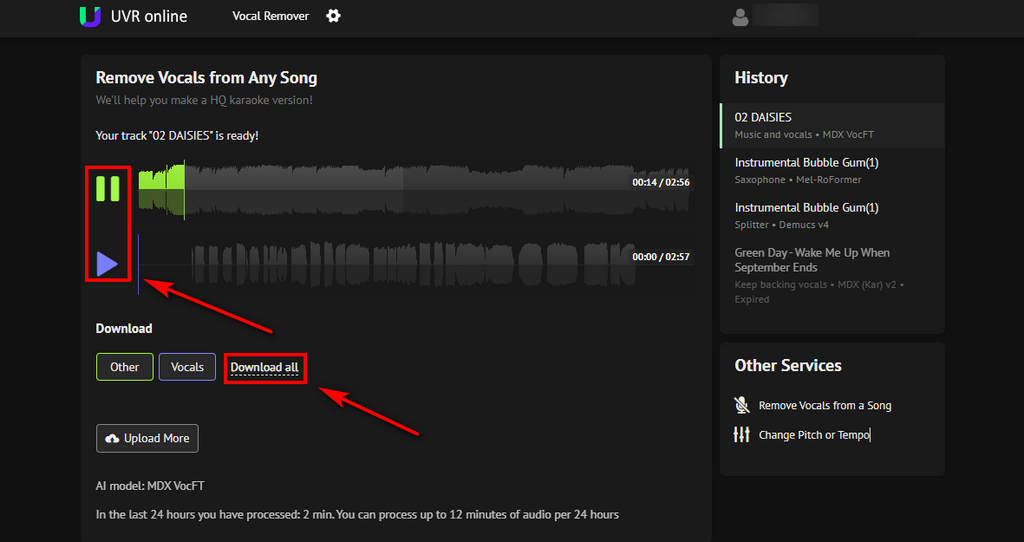The width and height of the screenshot is (1024, 542).
Task: Go to UVR online home title
Action: click(x=149, y=16)
